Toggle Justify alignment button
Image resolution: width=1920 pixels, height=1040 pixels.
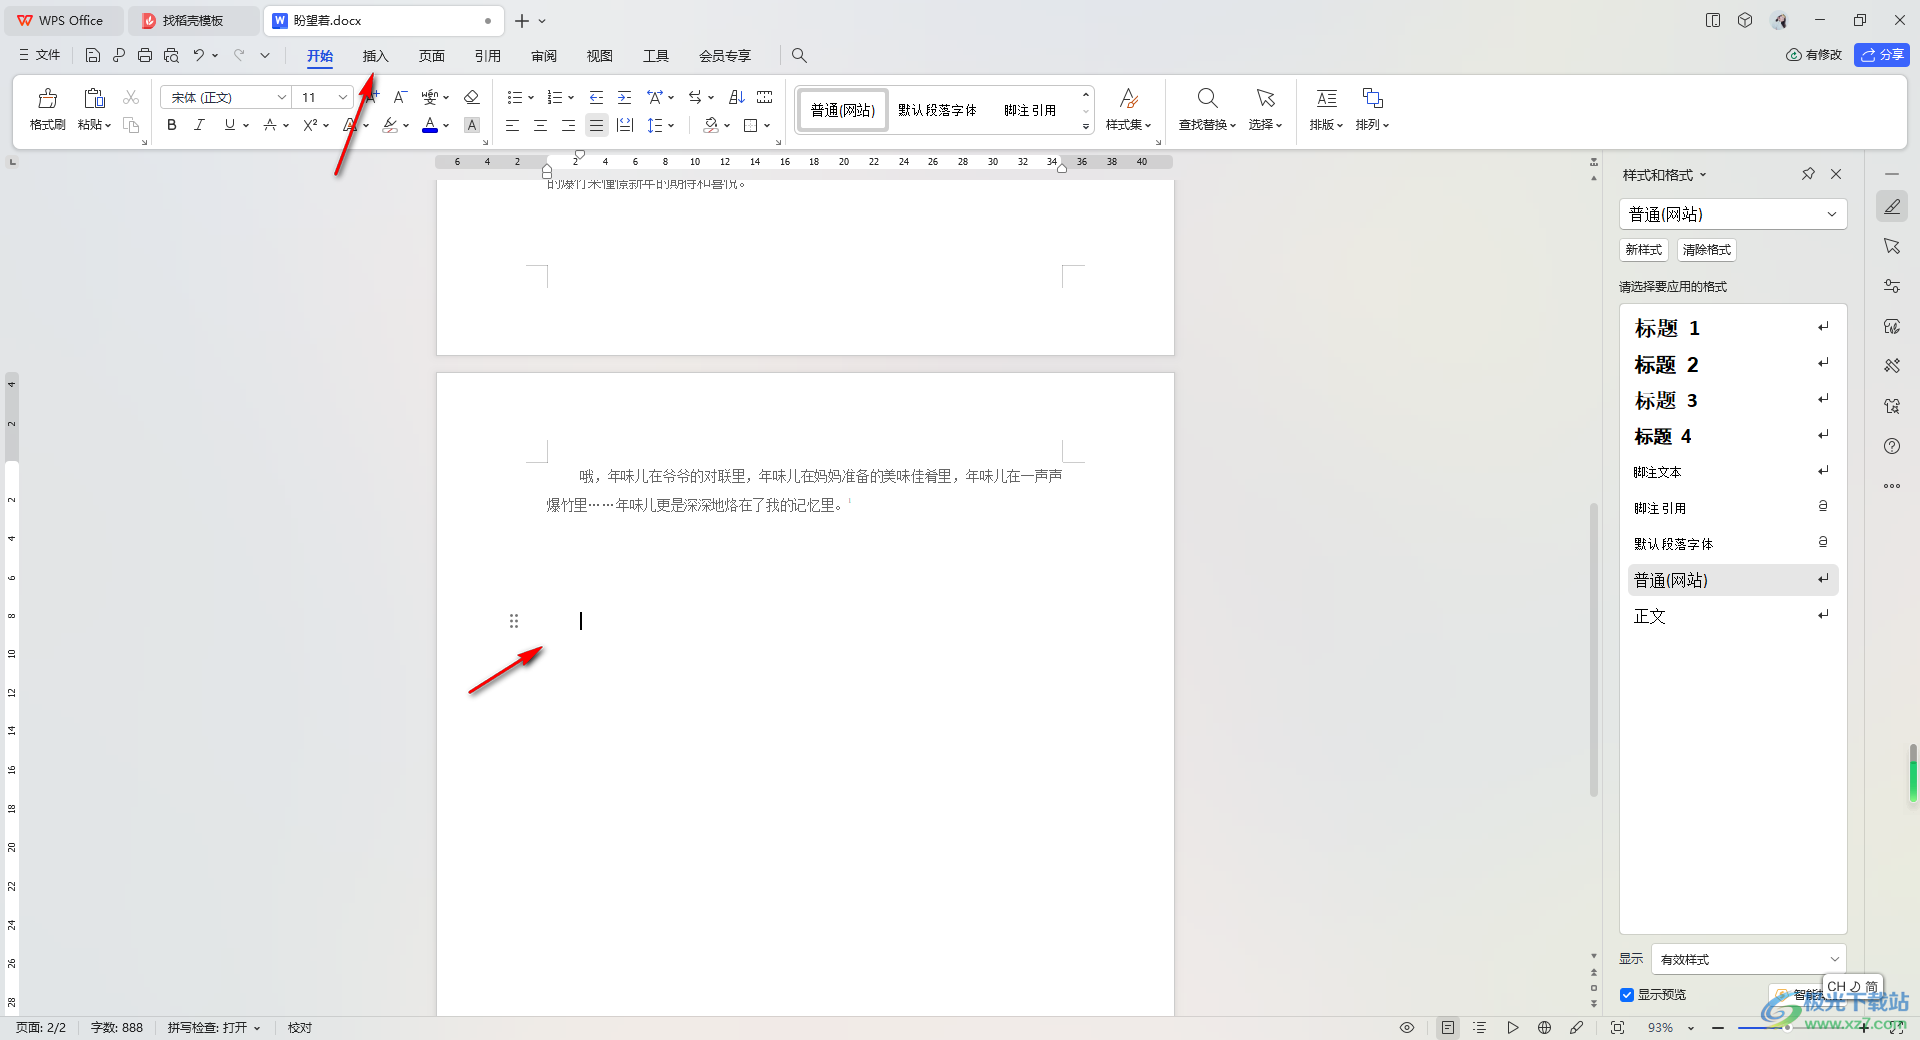pos(596,125)
